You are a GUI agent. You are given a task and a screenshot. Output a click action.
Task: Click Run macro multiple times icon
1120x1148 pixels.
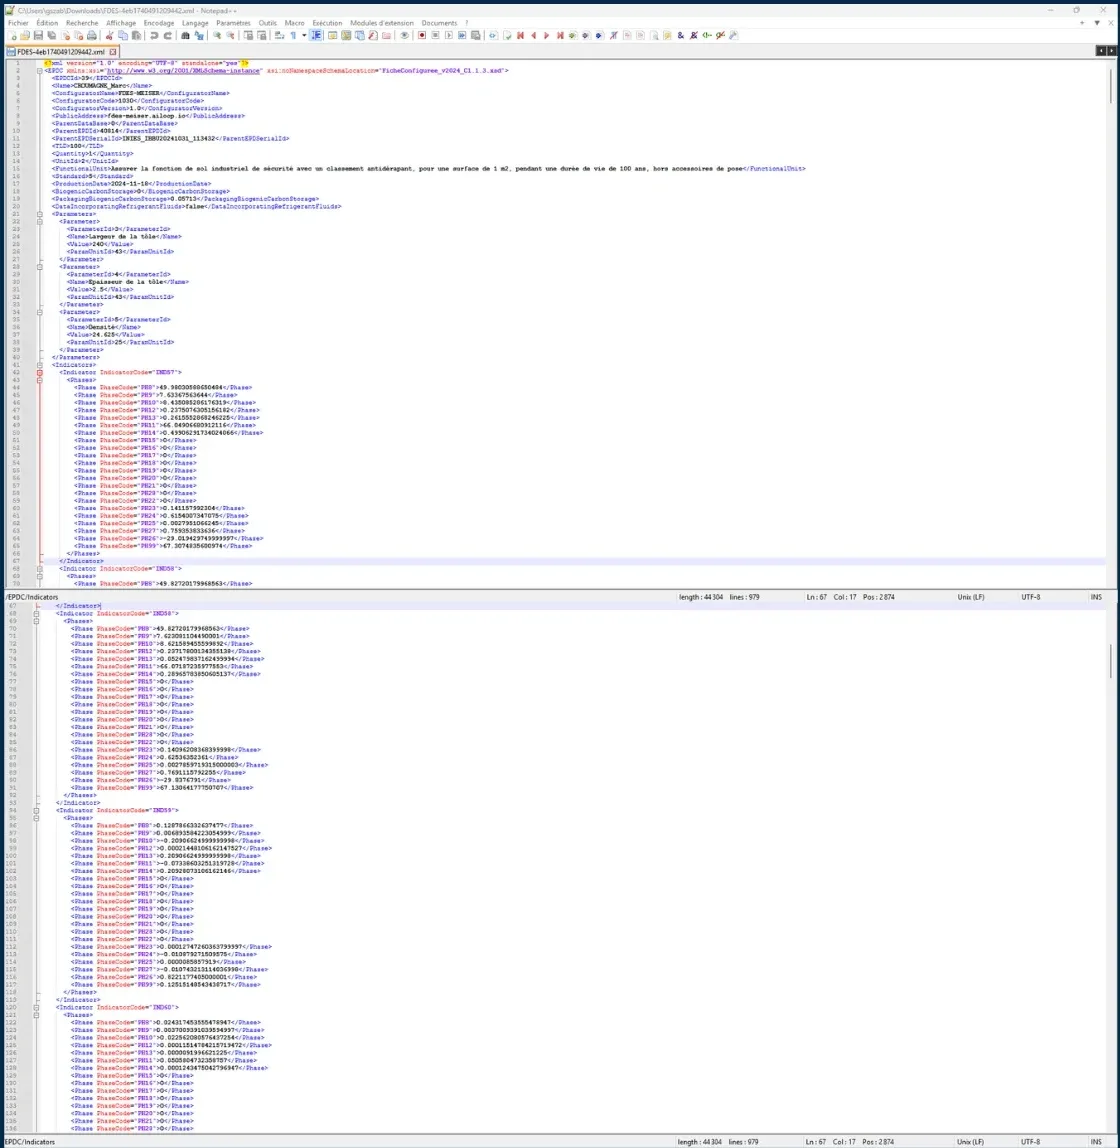tap(462, 35)
